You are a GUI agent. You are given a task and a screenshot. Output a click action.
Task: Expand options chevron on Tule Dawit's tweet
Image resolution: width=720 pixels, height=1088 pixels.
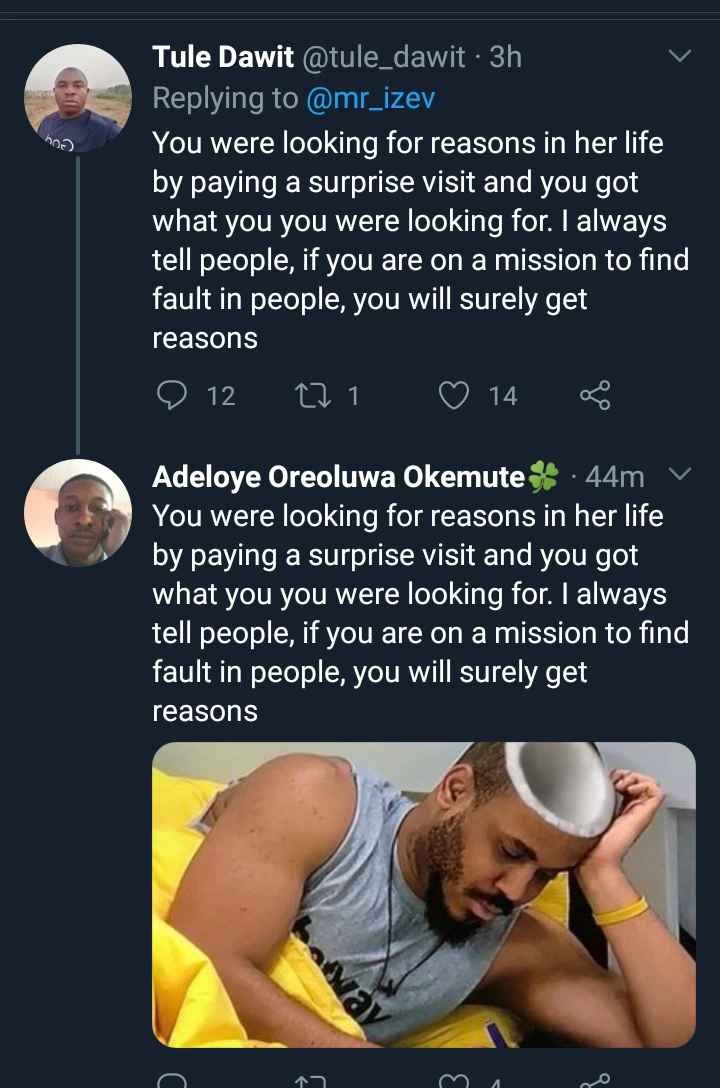coord(679,57)
